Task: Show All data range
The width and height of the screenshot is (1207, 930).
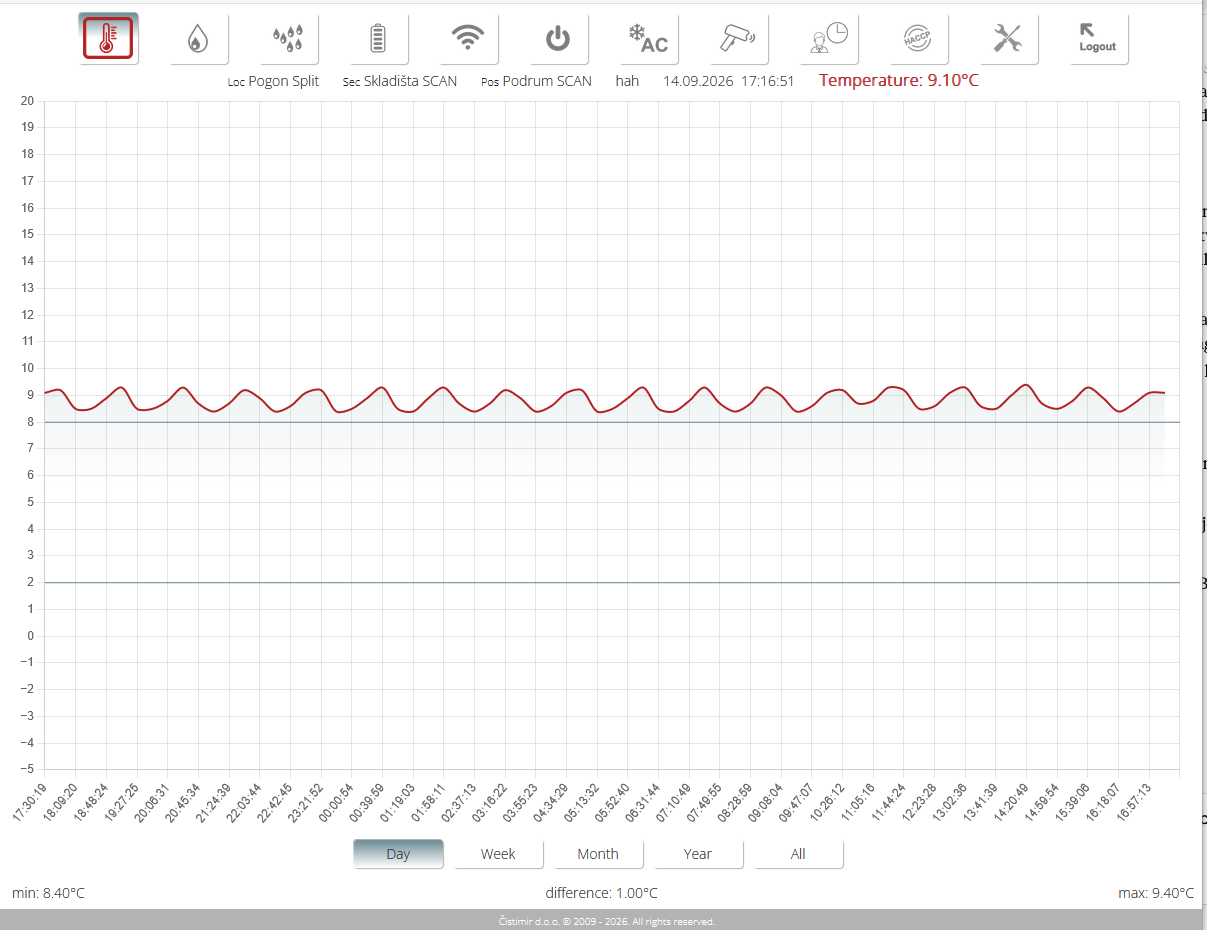Action: point(798,854)
